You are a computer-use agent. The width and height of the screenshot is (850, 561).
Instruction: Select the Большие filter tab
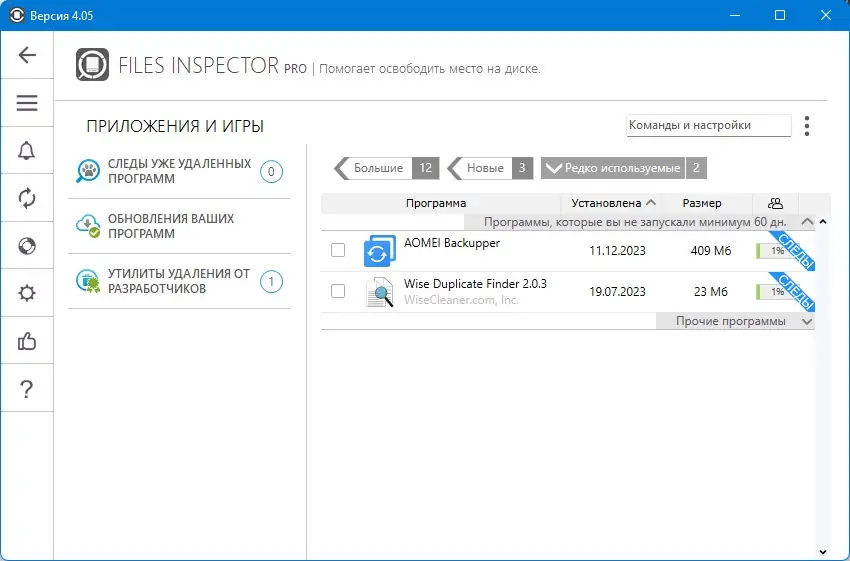click(387, 168)
